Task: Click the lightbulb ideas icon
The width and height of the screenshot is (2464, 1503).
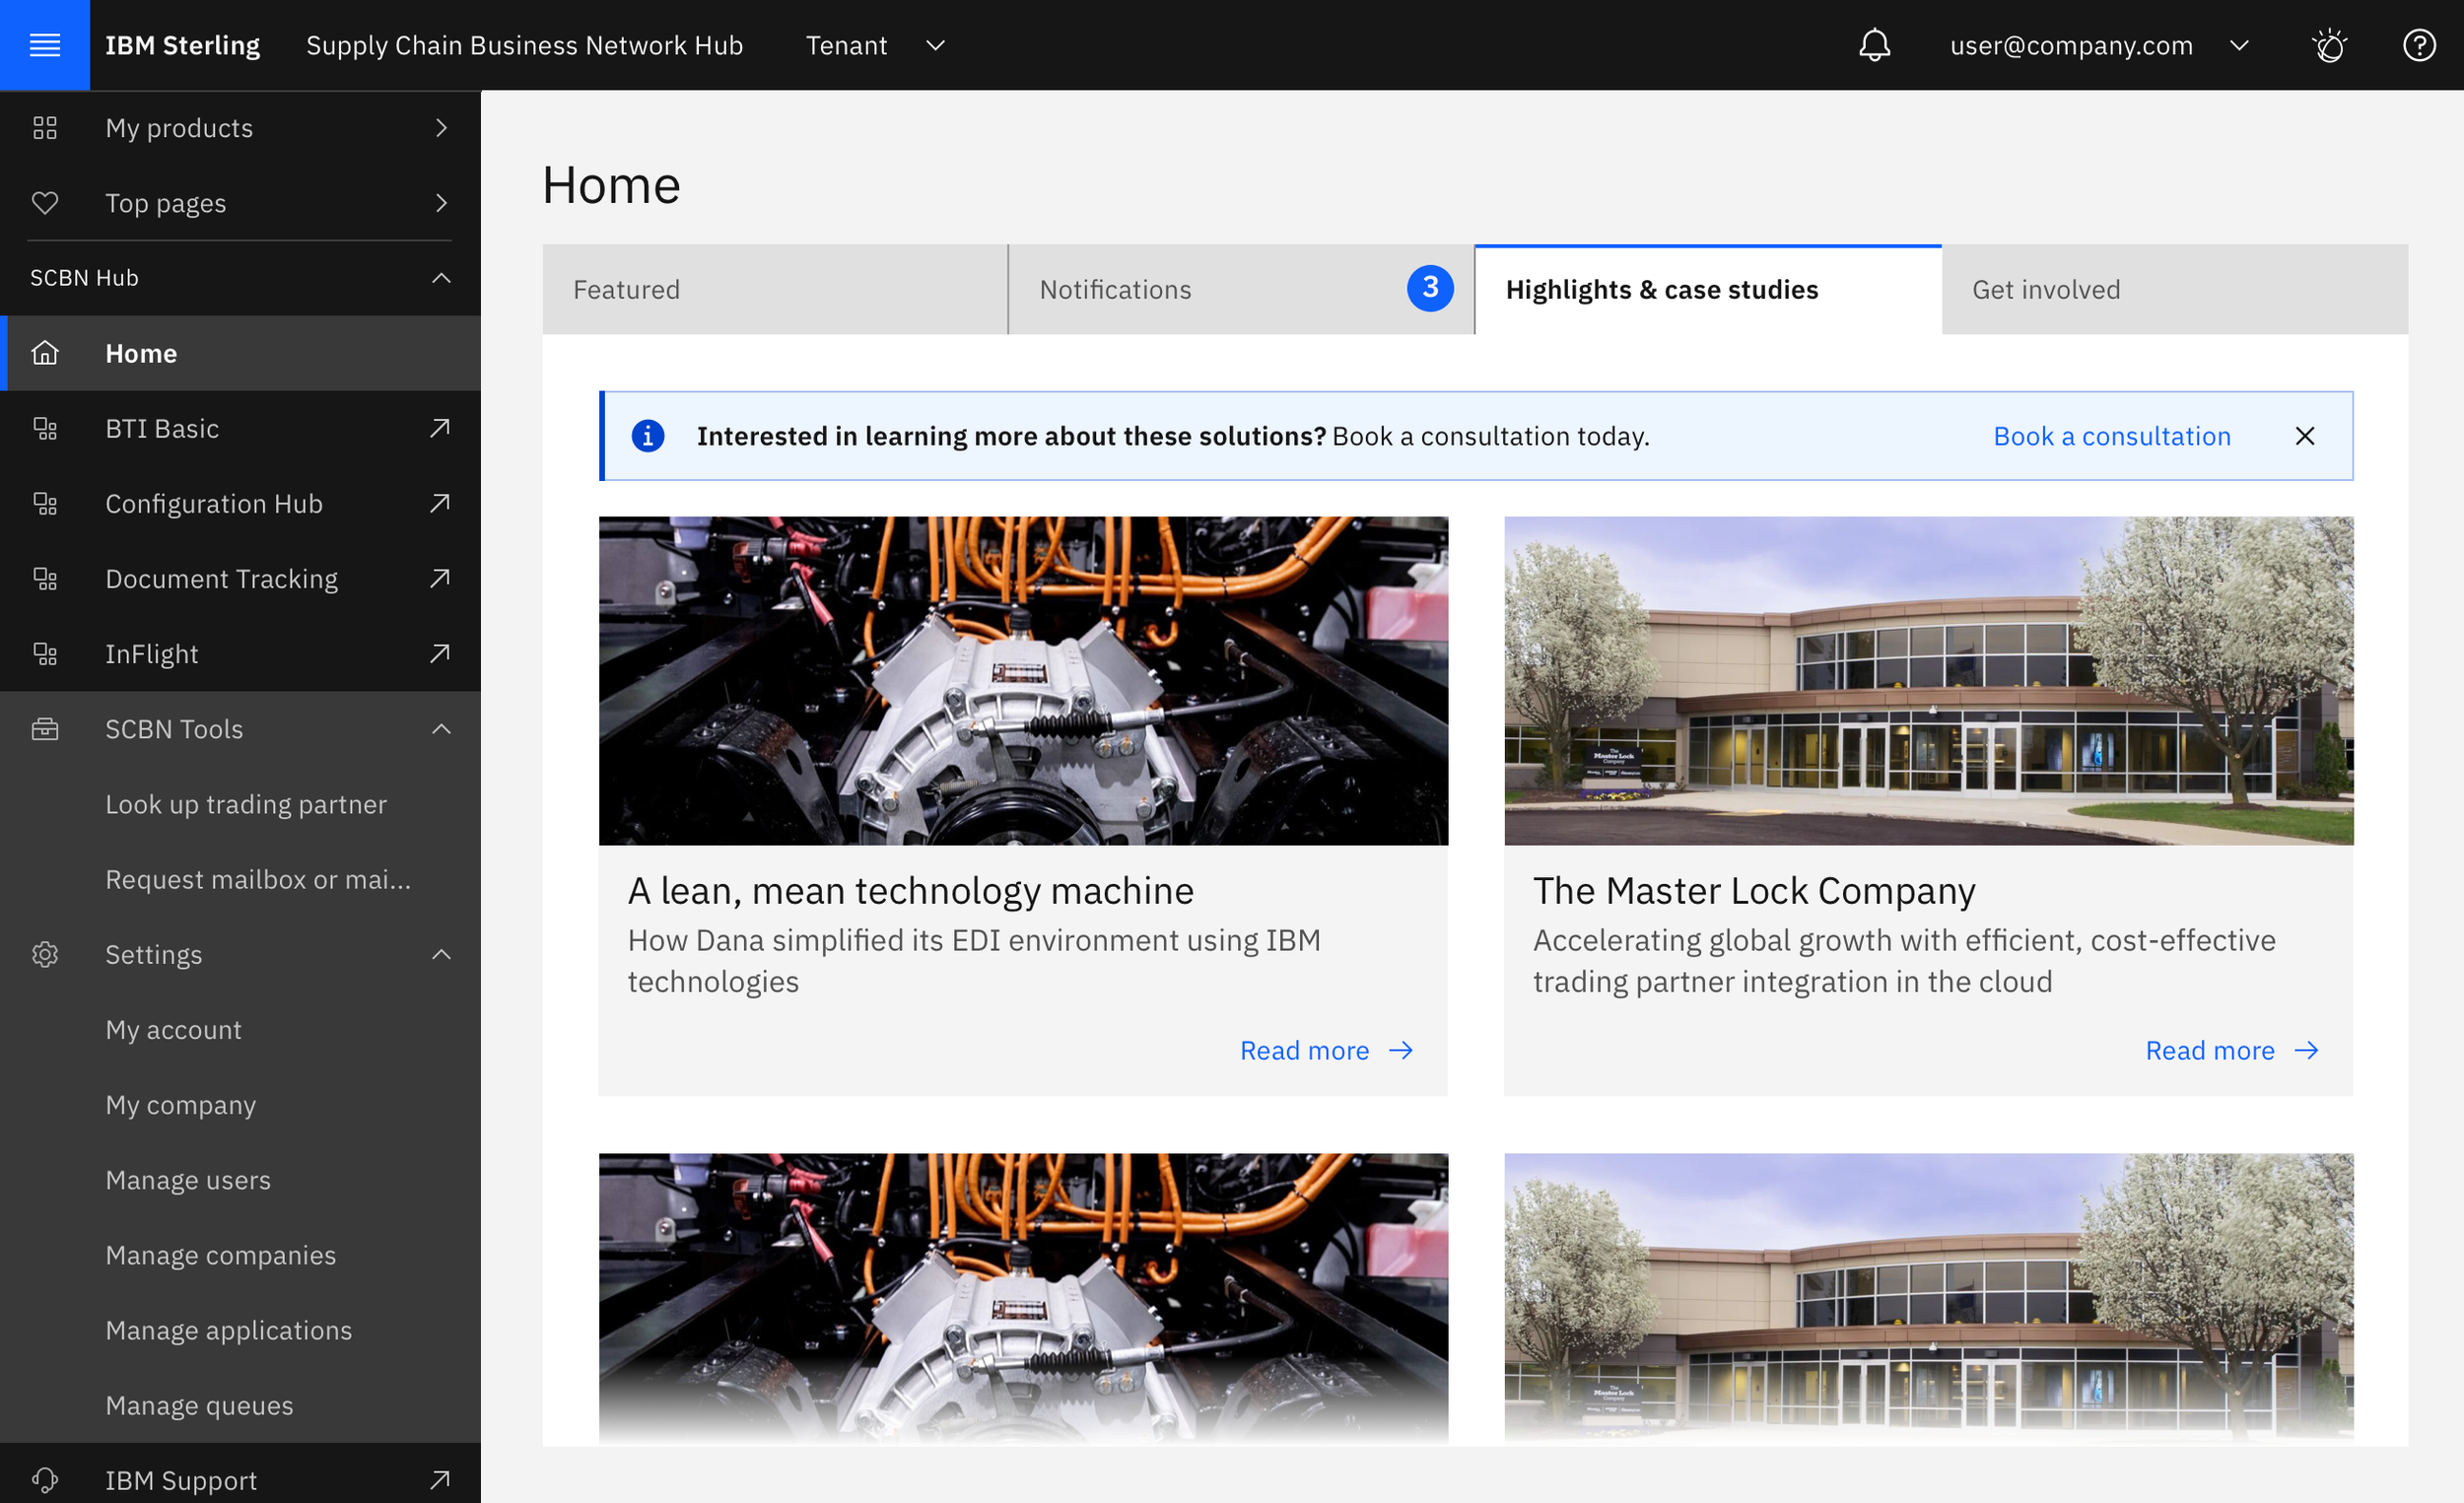Action: pos(2330,45)
